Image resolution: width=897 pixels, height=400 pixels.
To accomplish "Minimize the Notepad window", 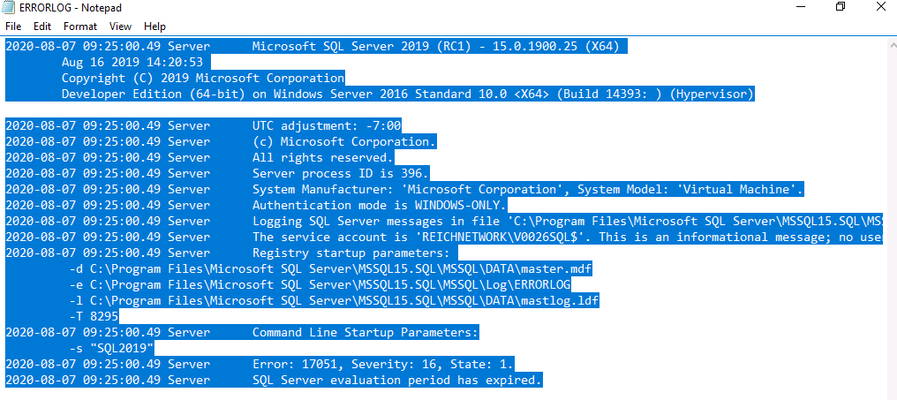I will click(x=800, y=7).
